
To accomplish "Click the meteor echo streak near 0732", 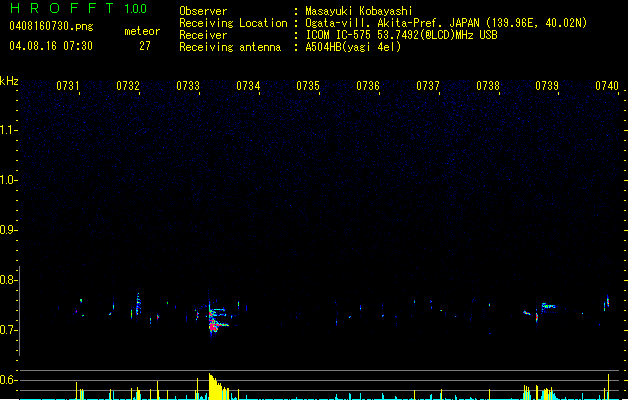I will click(x=138, y=304).
